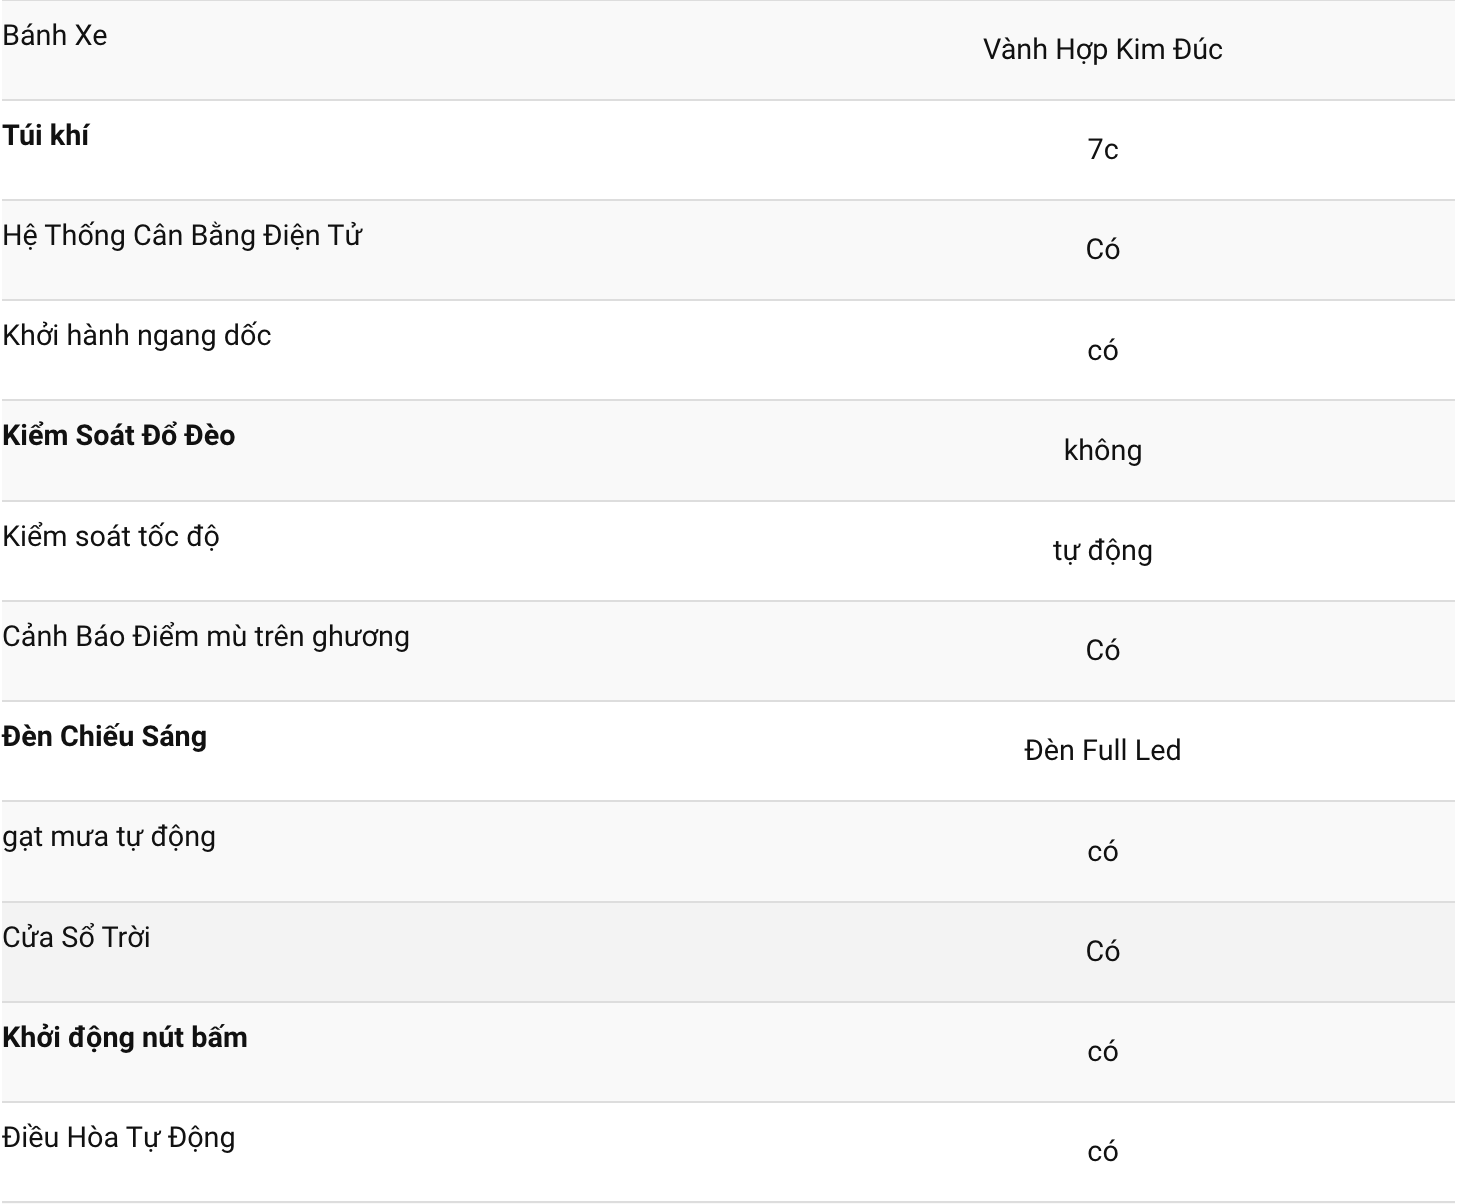Click the 'Đèn Chiếu Sáng' bold label
Viewport: 1462px width, 1204px height.
(105, 737)
